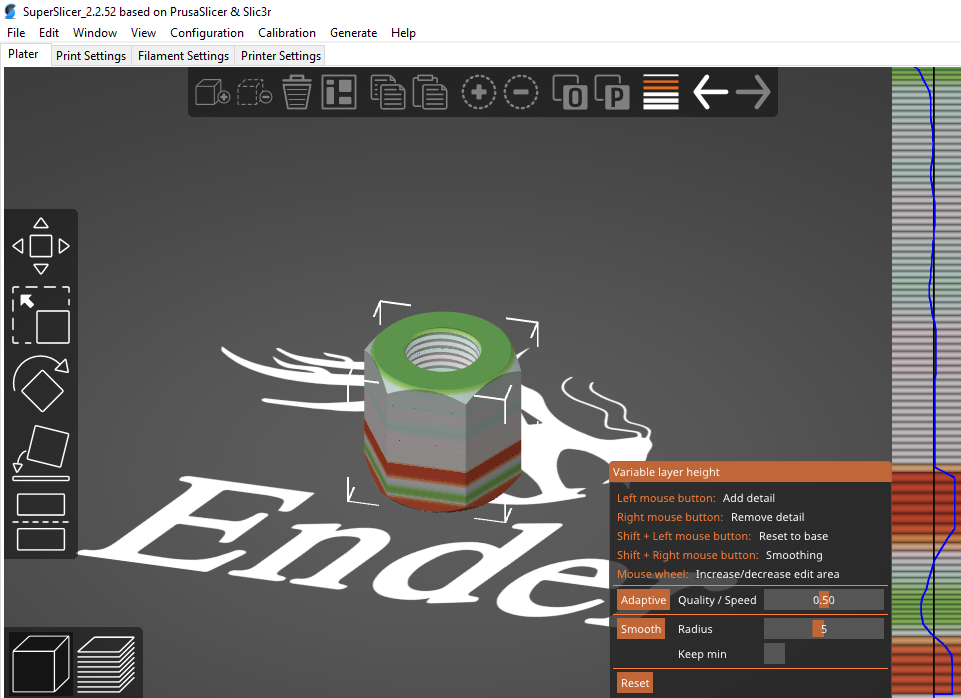Click the Copy icon in toolbar
This screenshot has width=961, height=698.
[387, 92]
